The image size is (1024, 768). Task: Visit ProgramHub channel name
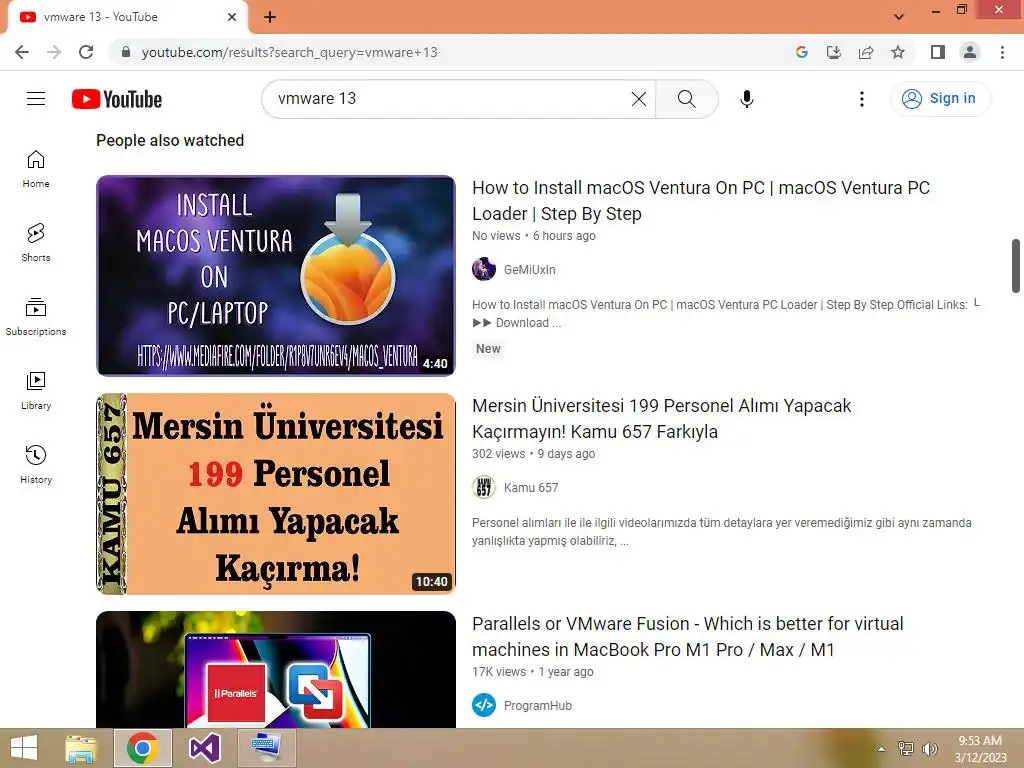tap(537, 706)
